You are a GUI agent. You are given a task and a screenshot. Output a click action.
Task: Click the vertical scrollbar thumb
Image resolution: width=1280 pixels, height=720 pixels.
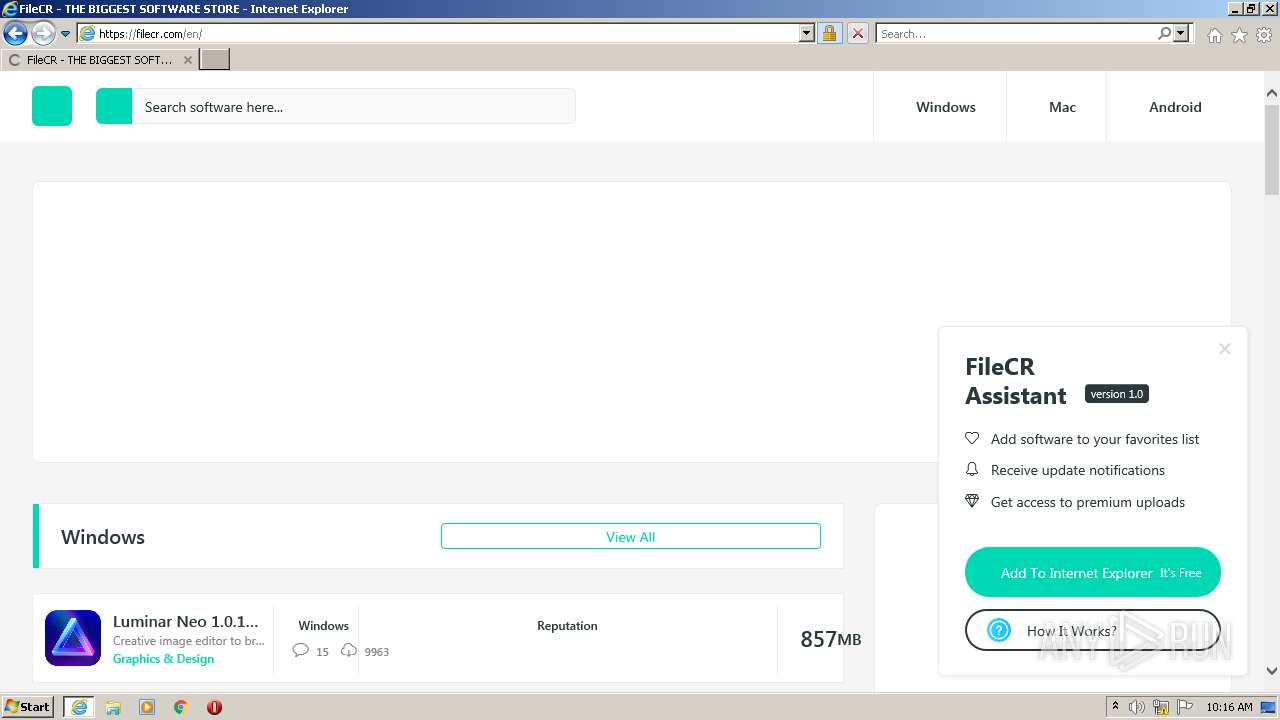[1272, 148]
